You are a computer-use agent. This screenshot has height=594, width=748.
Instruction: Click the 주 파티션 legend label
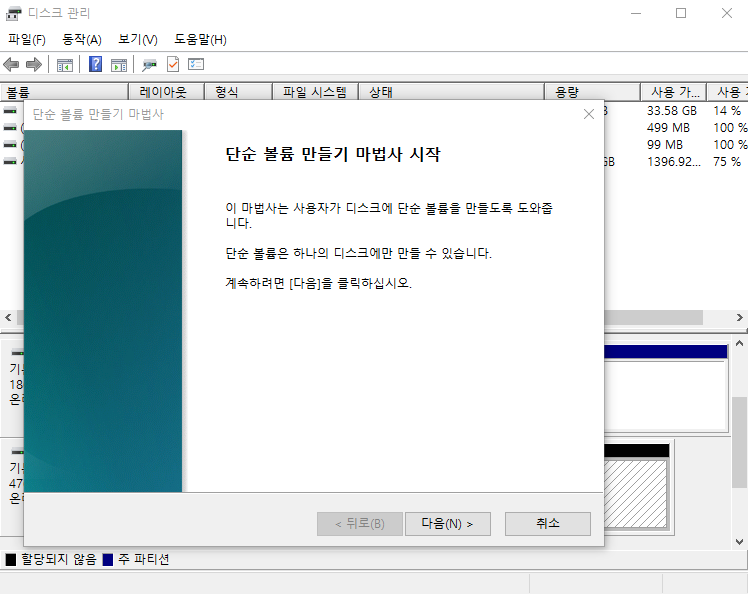[144, 559]
